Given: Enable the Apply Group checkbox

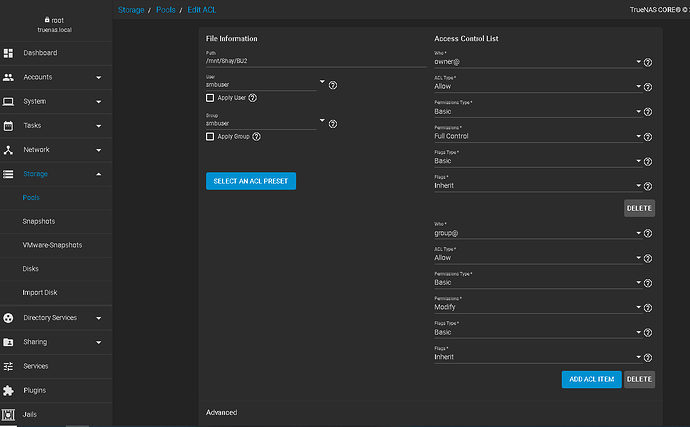Looking at the screenshot, I should pyautogui.click(x=210, y=136).
